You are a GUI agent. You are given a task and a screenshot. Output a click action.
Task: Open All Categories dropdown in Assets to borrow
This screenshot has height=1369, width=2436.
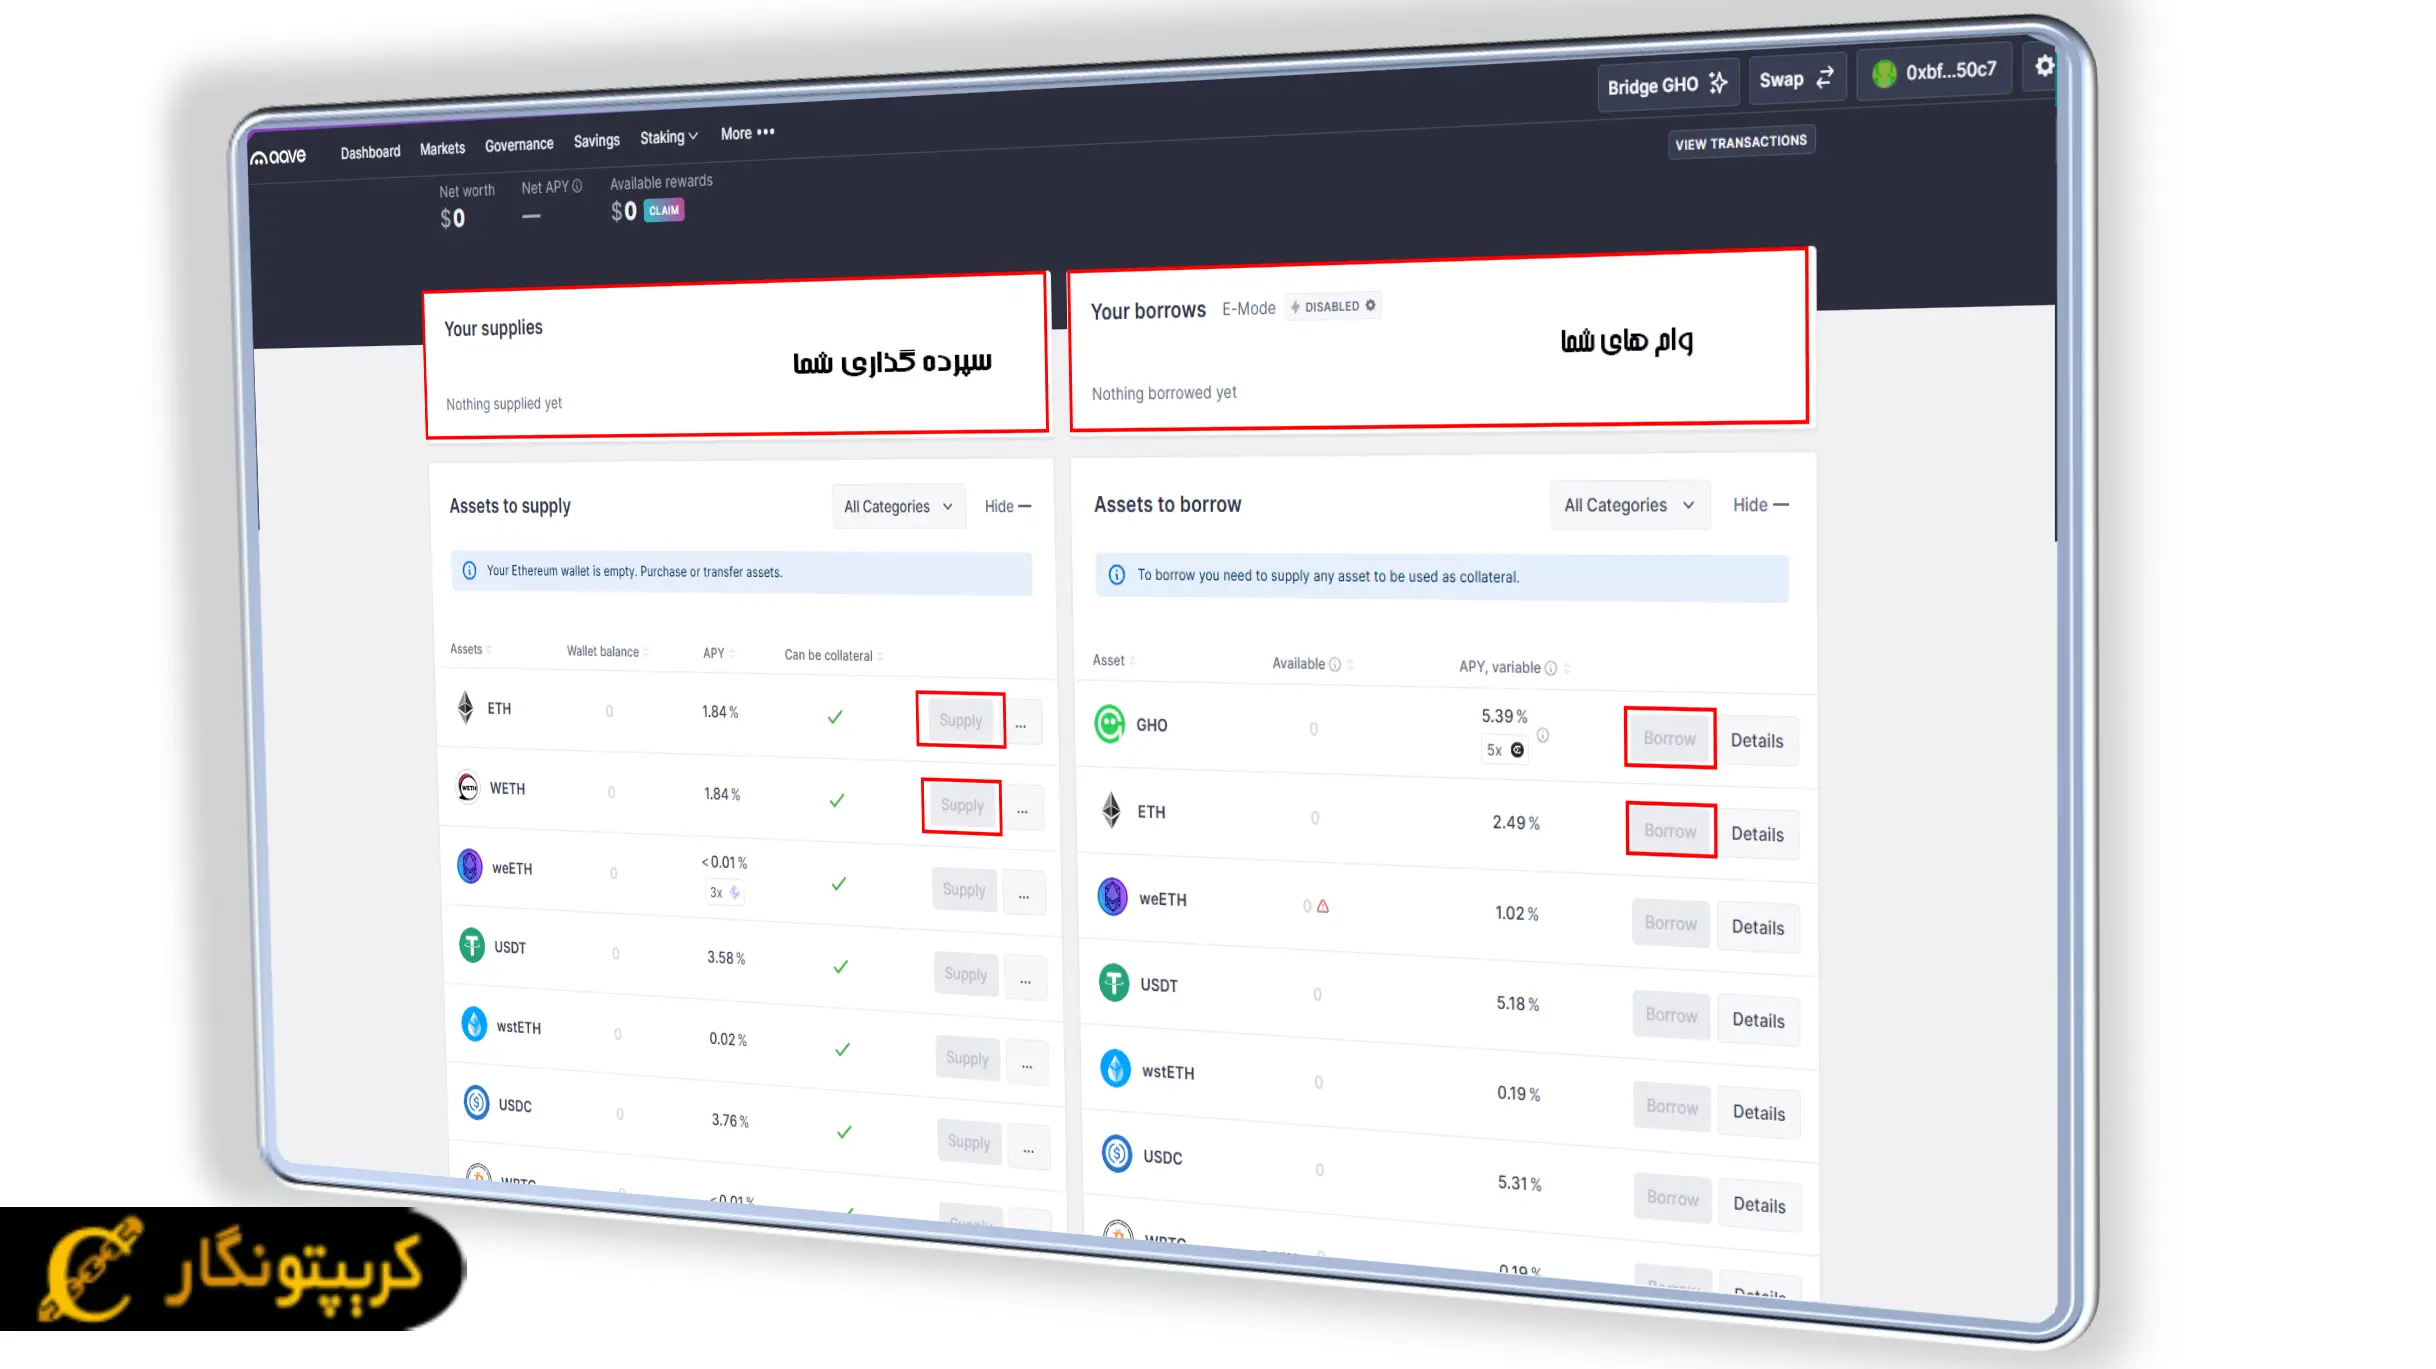[x=1628, y=505]
